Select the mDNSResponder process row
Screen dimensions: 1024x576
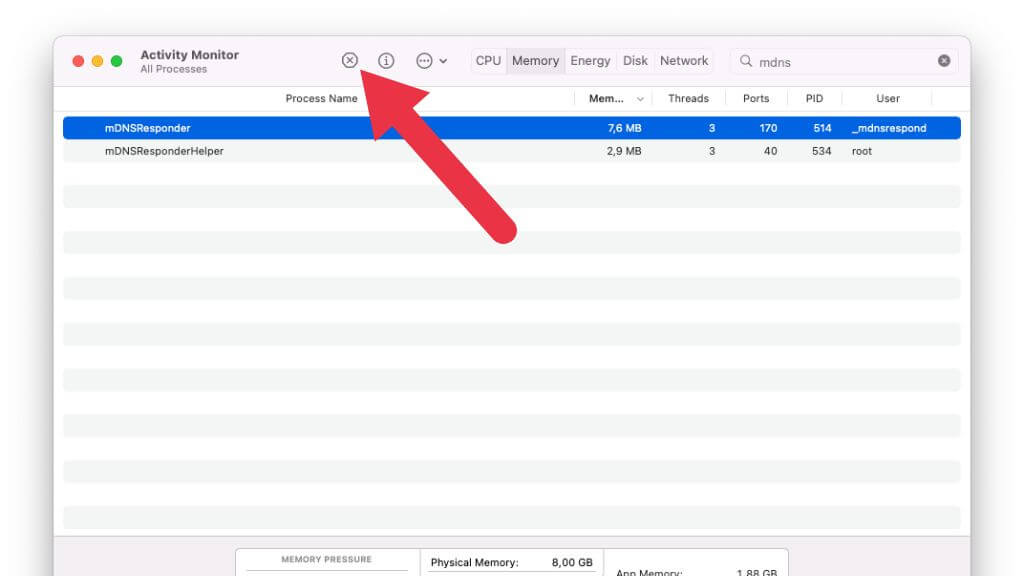512,128
